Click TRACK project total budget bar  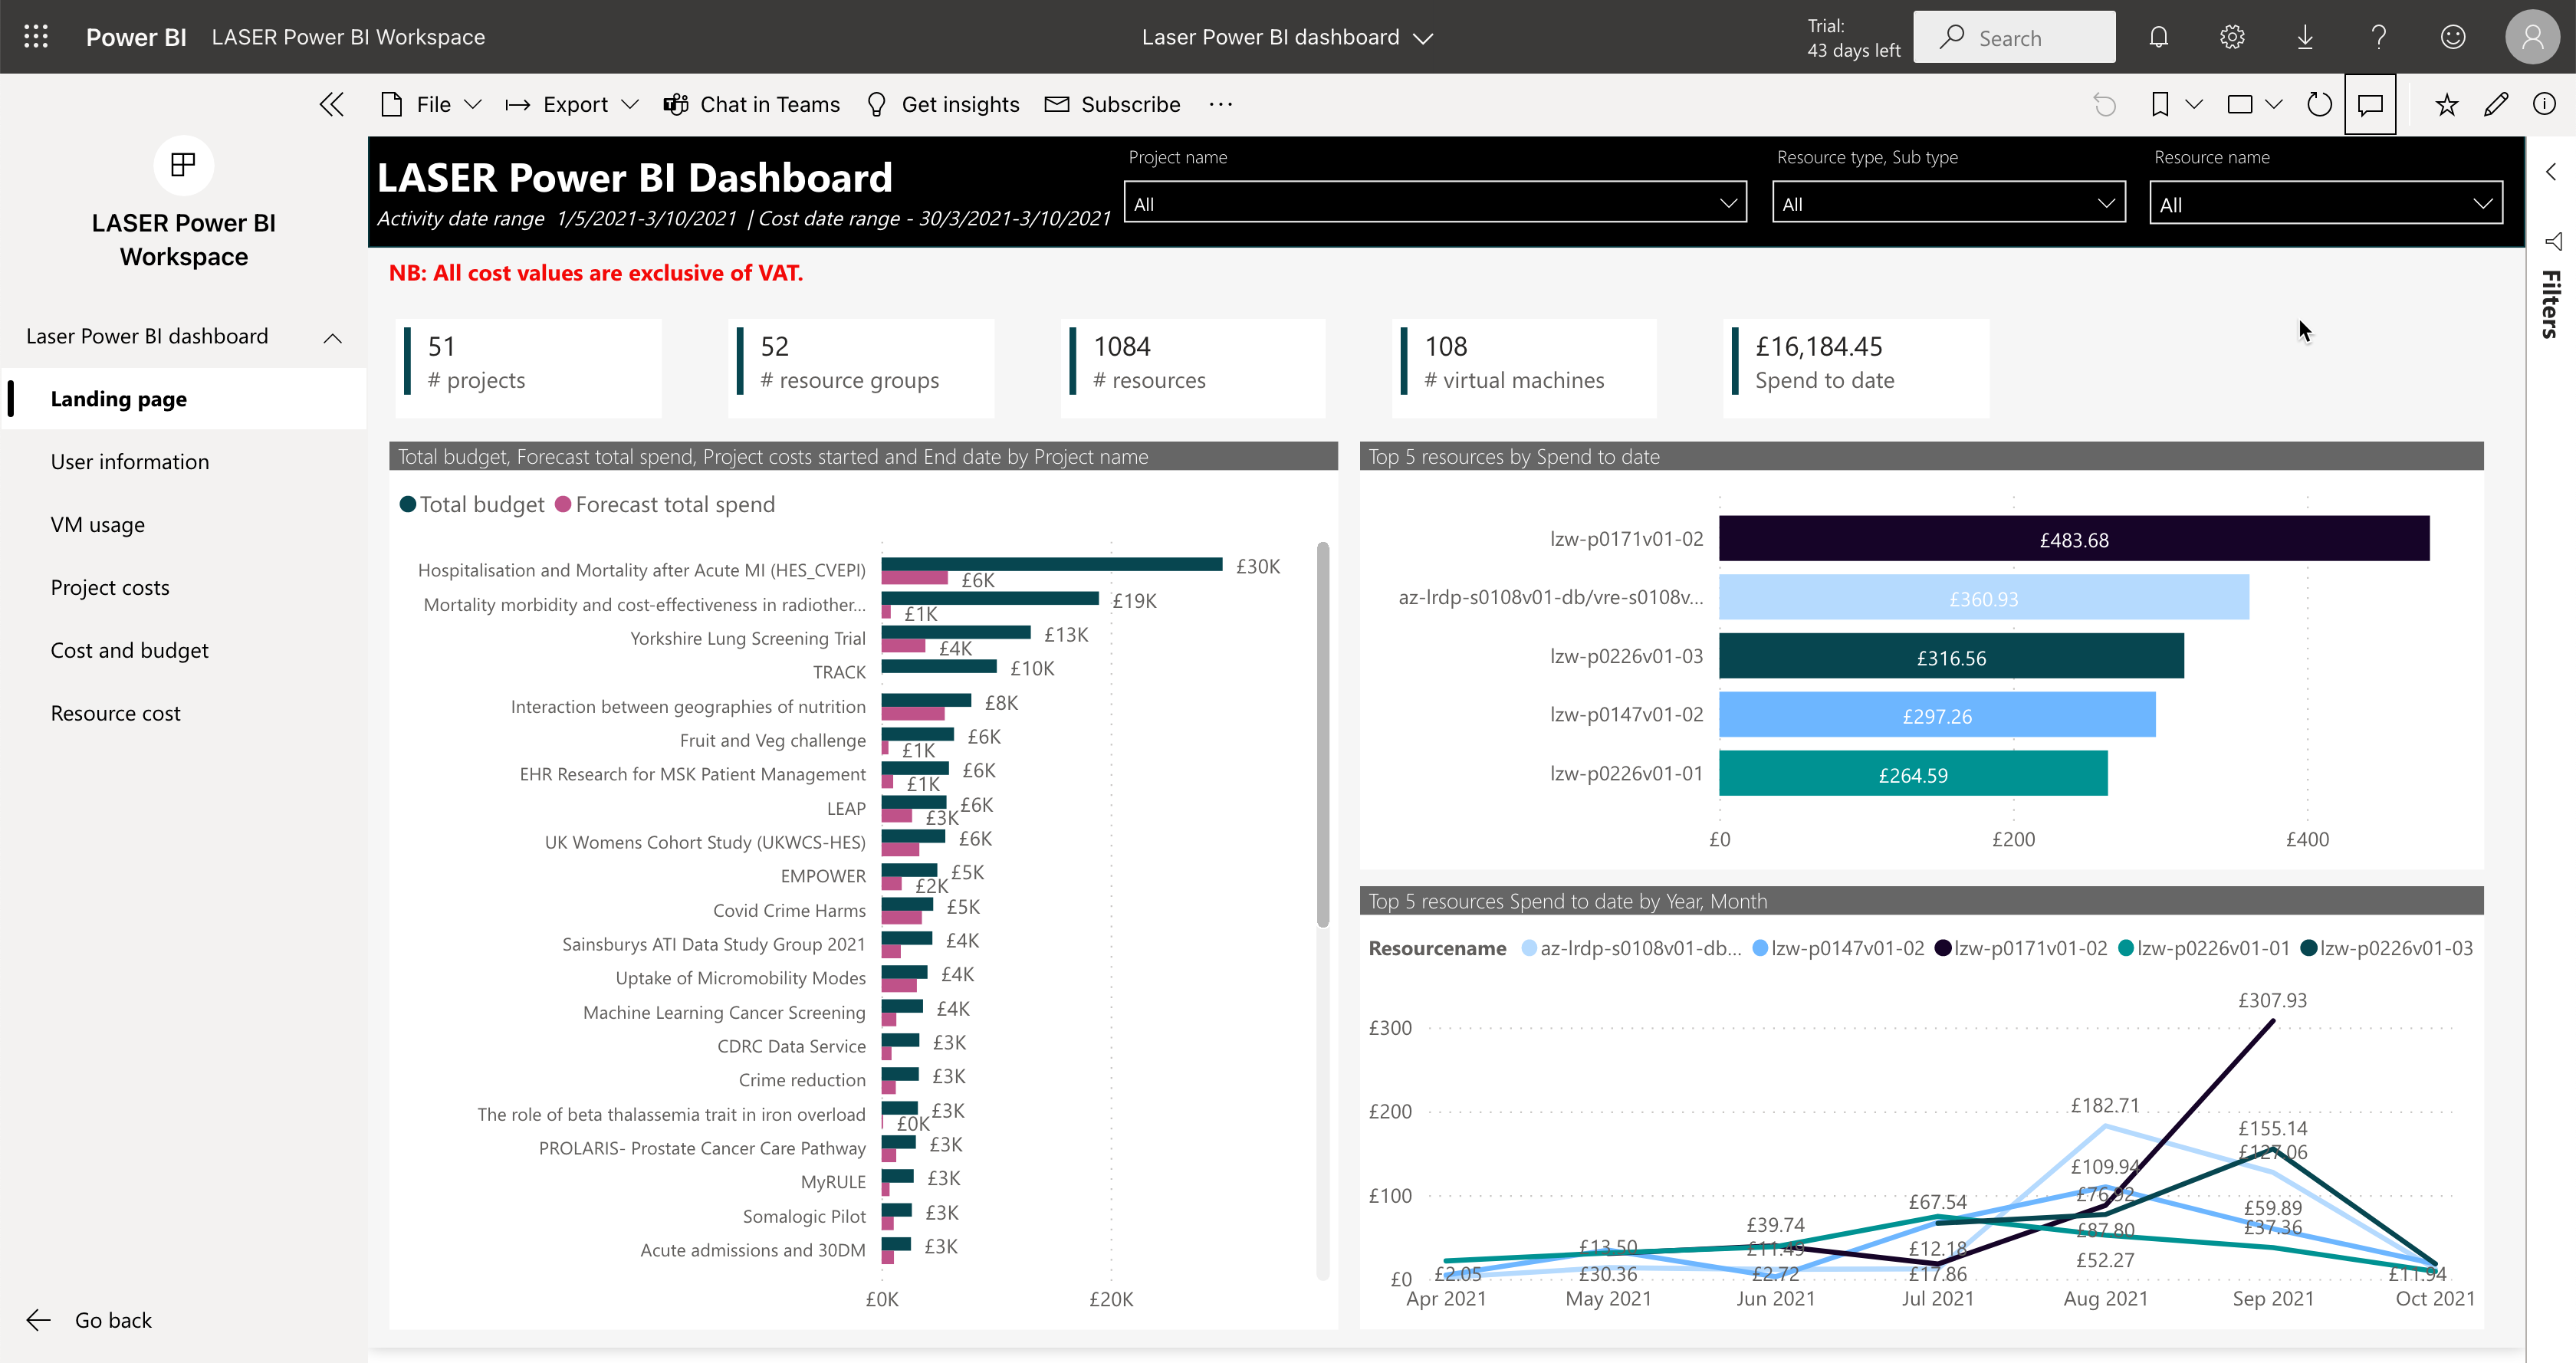point(939,666)
